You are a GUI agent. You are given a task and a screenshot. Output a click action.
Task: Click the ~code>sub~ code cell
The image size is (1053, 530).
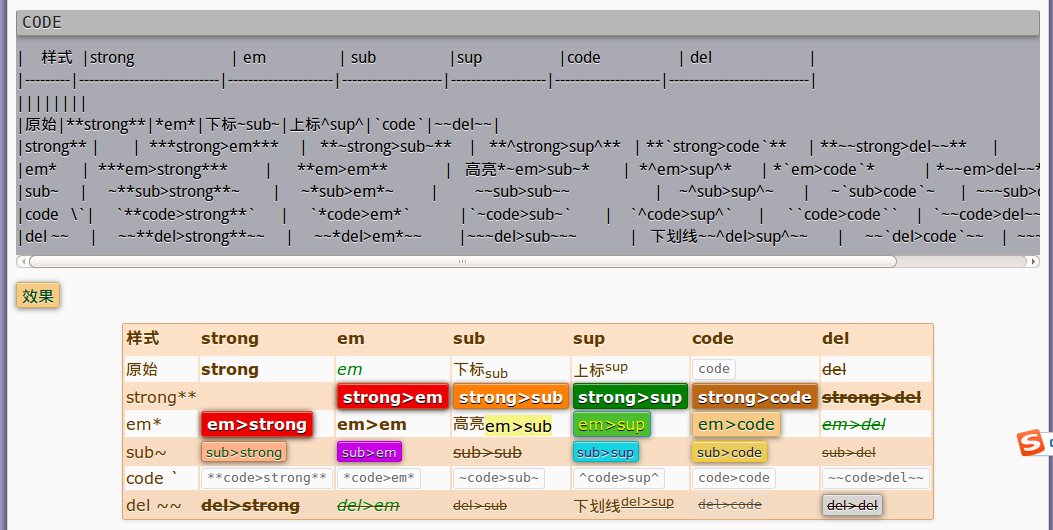[x=498, y=478]
